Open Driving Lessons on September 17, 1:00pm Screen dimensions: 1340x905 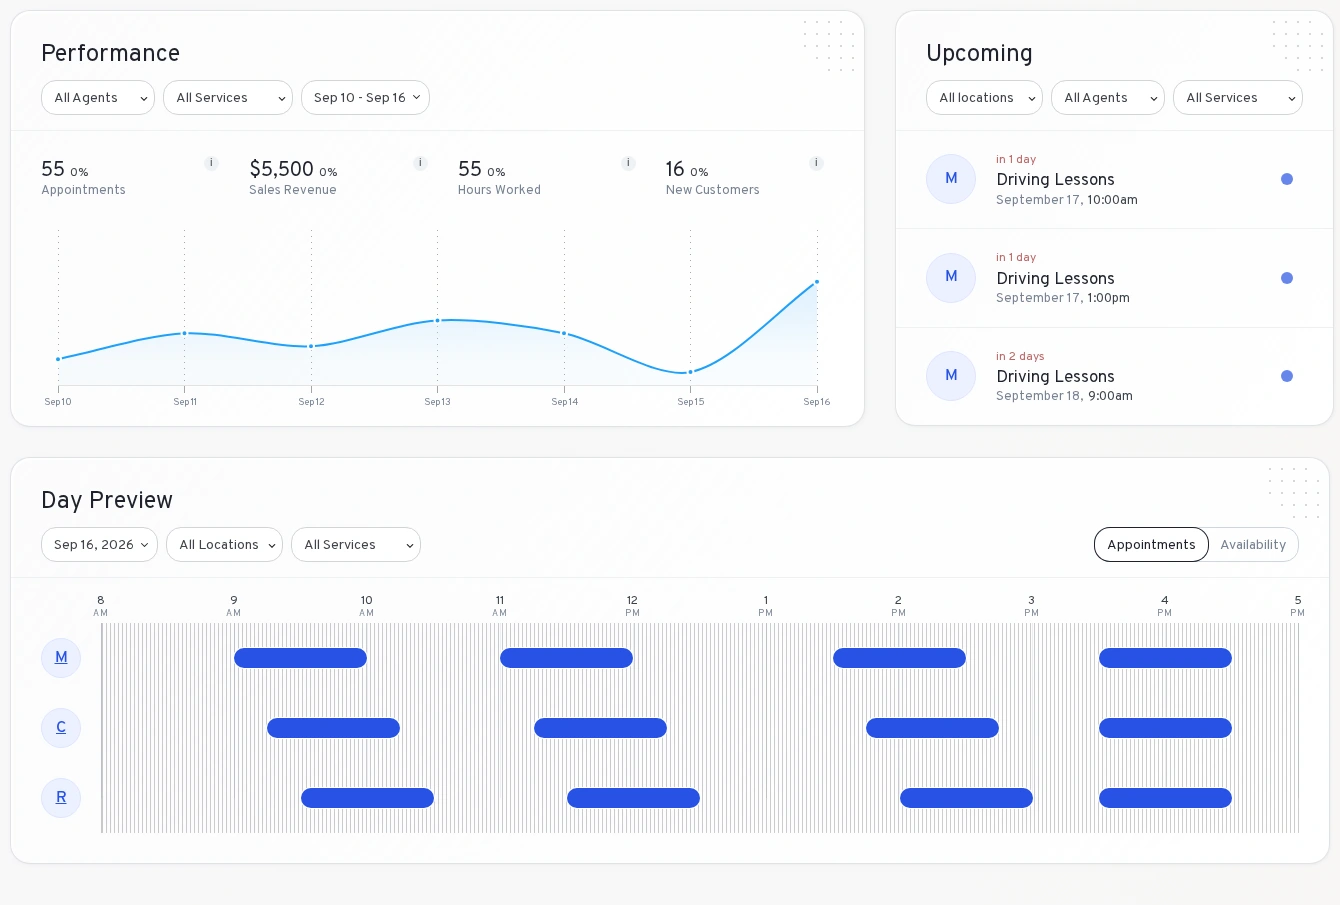tap(1114, 278)
